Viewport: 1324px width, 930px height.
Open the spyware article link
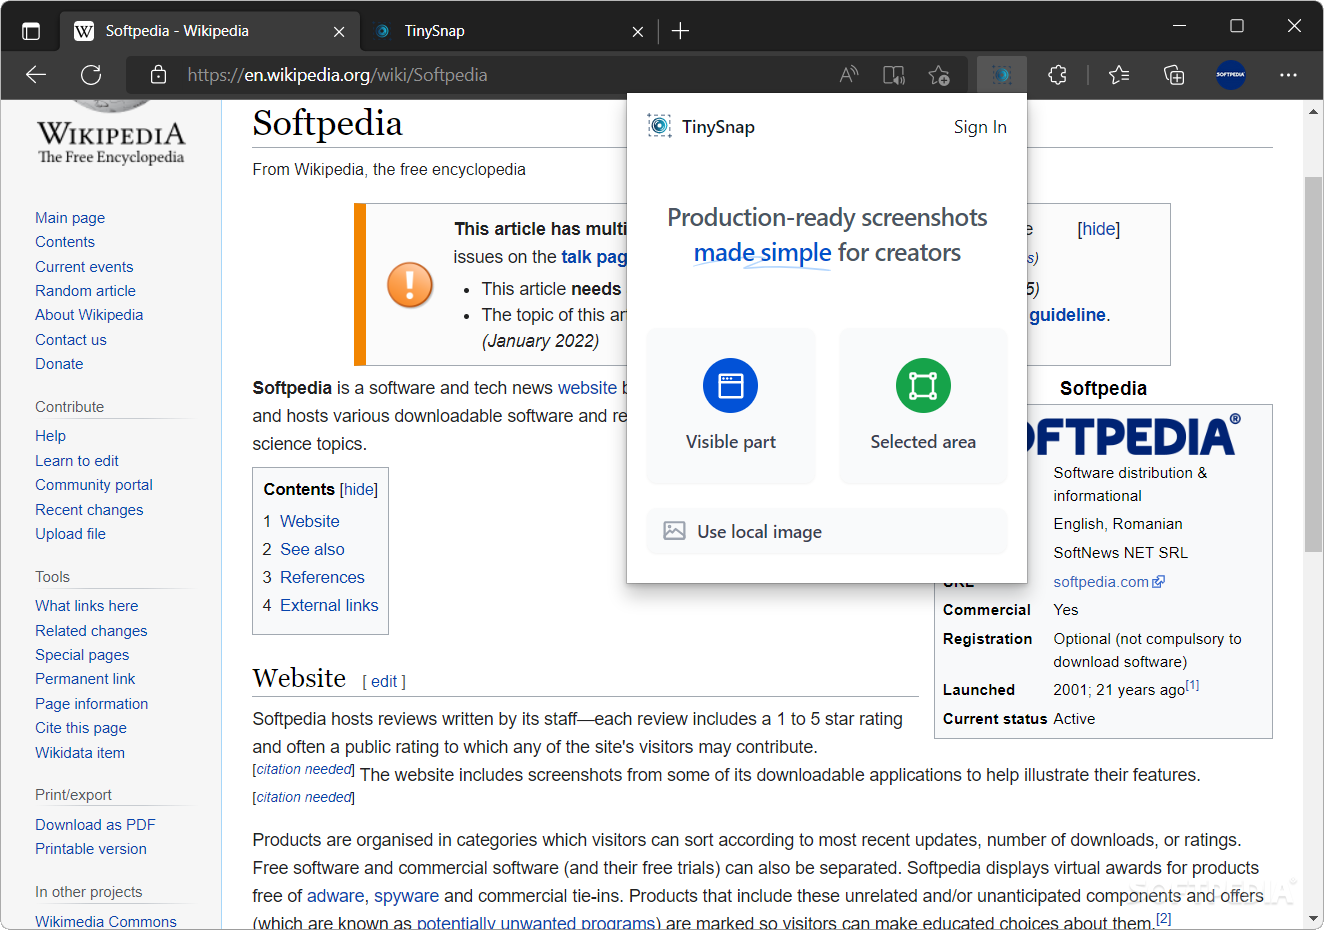point(406,896)
